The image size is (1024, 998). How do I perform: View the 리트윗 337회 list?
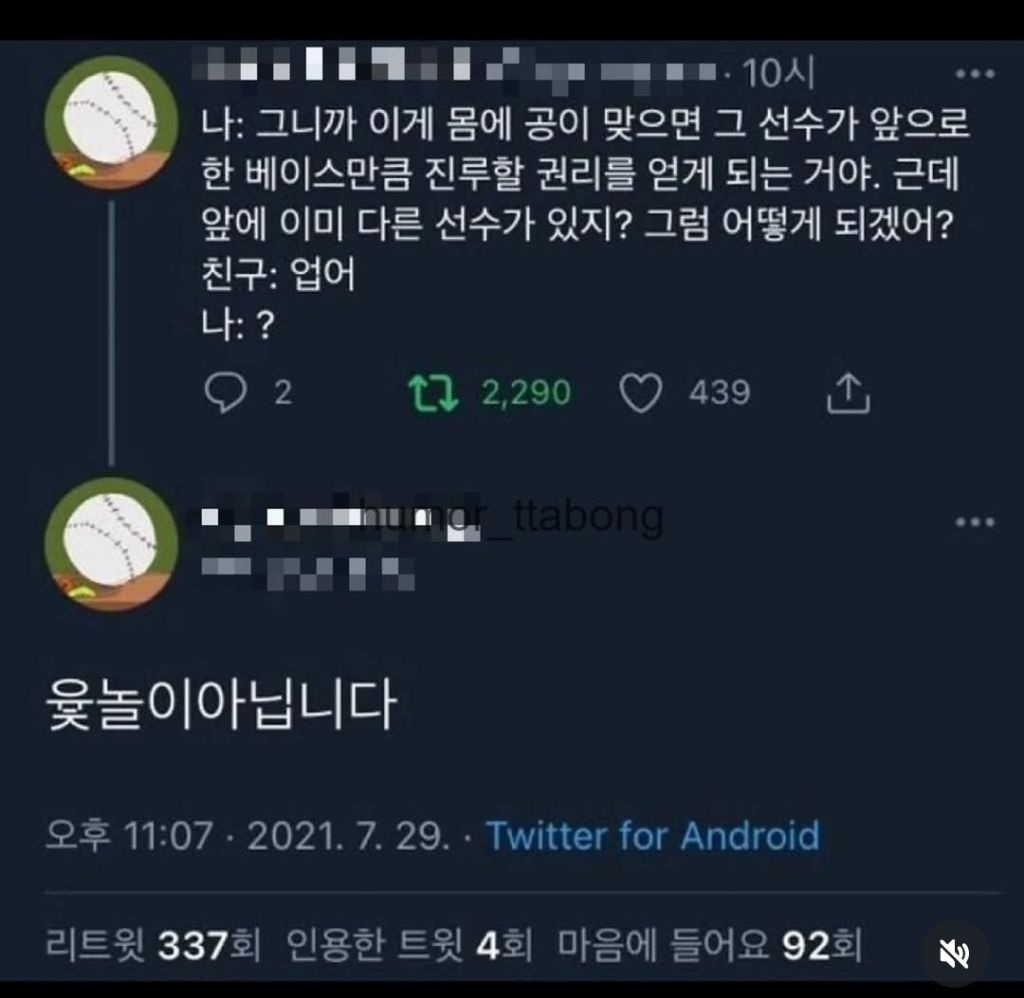[152, 943]
